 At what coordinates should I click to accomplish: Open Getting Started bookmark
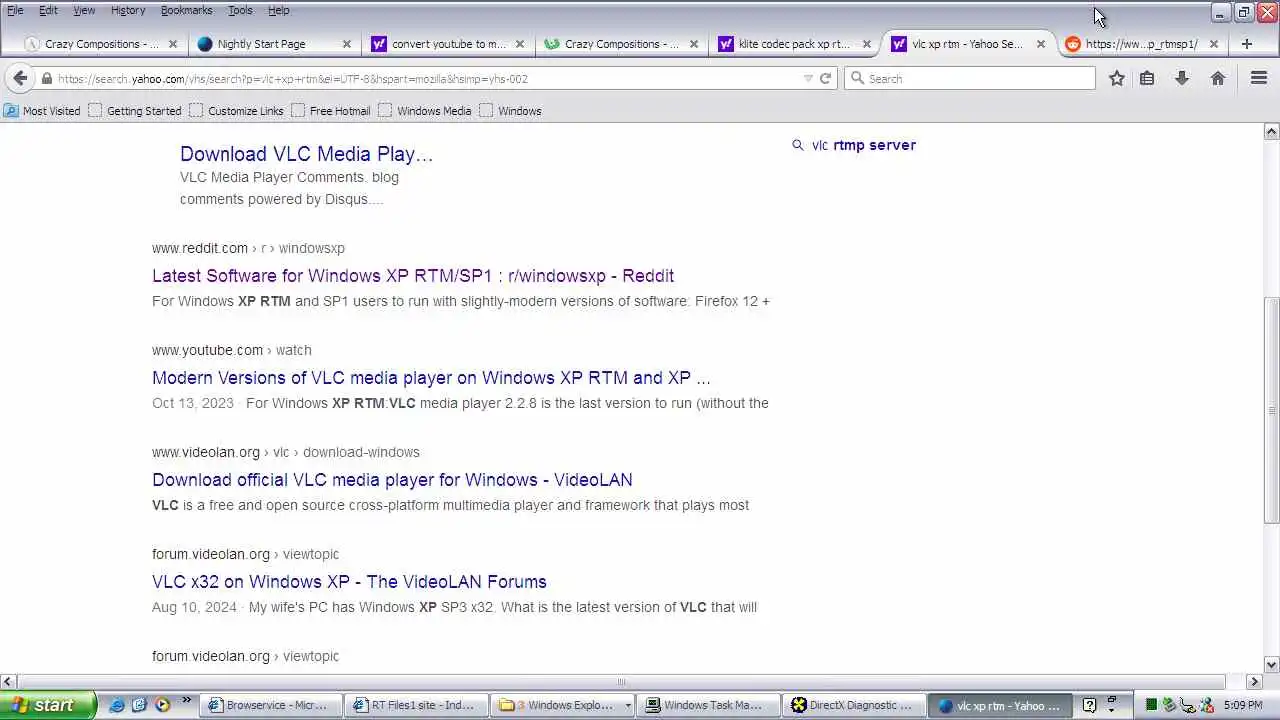(x=135, y=111)
